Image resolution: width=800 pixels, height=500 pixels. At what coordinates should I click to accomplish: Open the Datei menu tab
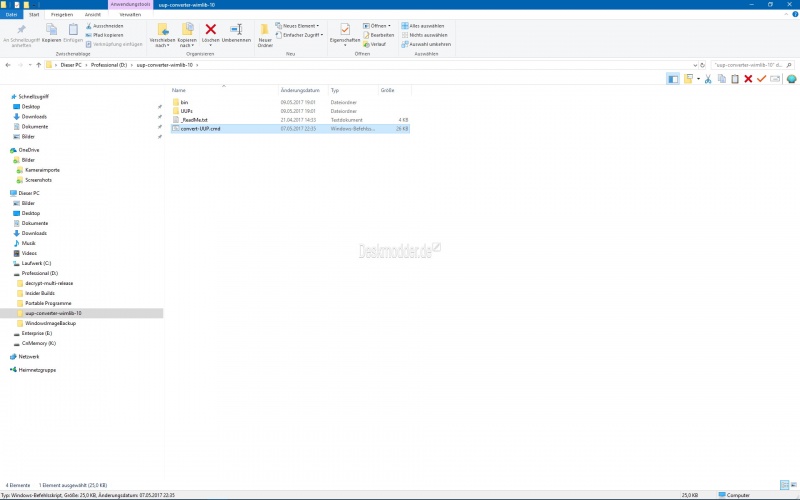(x=11, y=15)
